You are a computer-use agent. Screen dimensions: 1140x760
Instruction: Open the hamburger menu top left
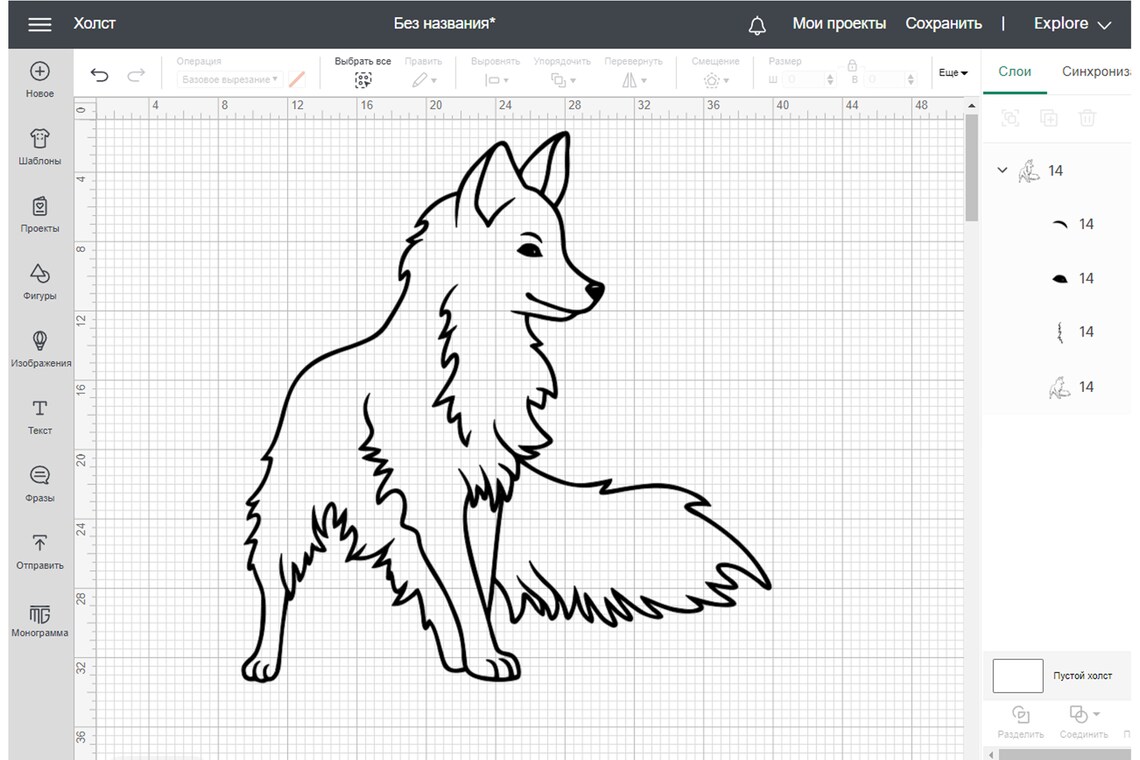point(39,24)
